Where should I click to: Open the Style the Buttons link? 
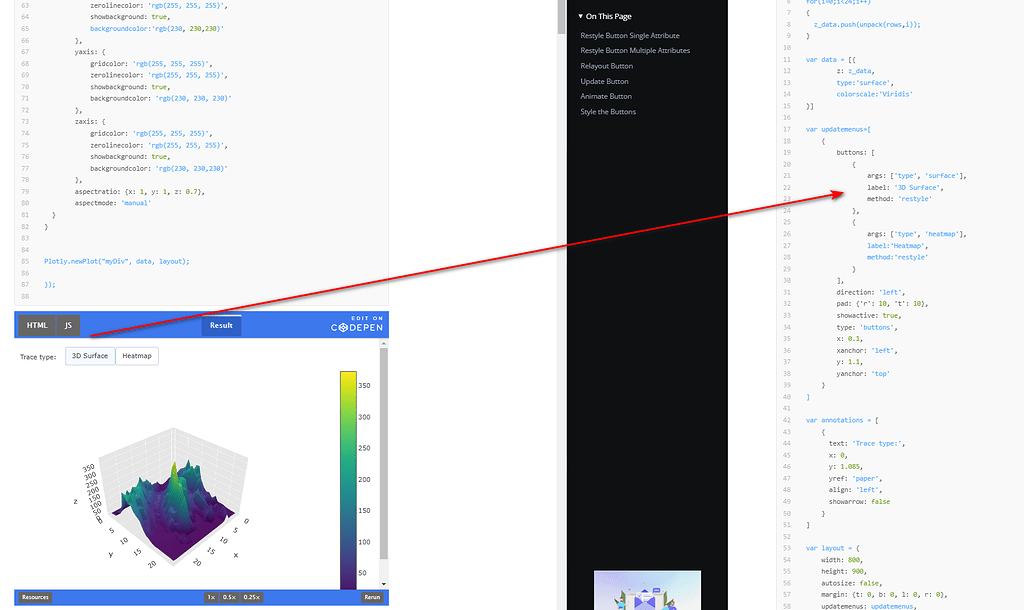[610, 111]
